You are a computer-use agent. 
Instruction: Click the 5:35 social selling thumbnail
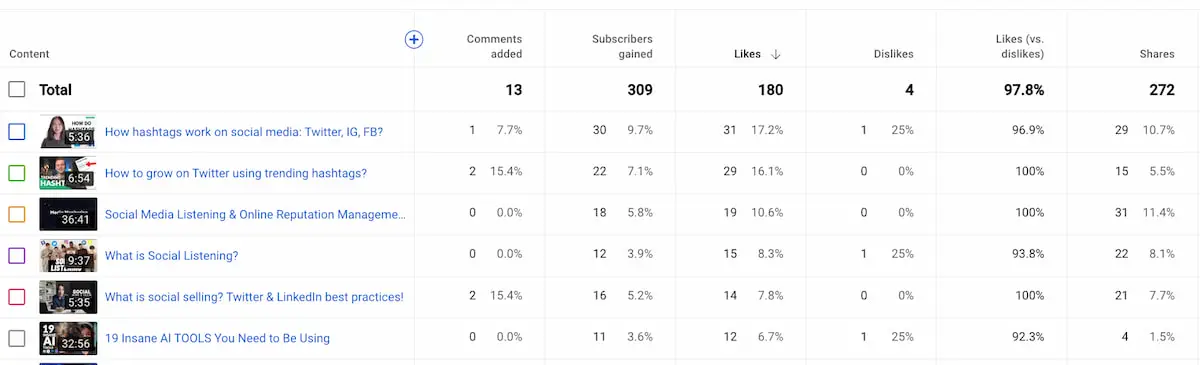pos(68,297)
